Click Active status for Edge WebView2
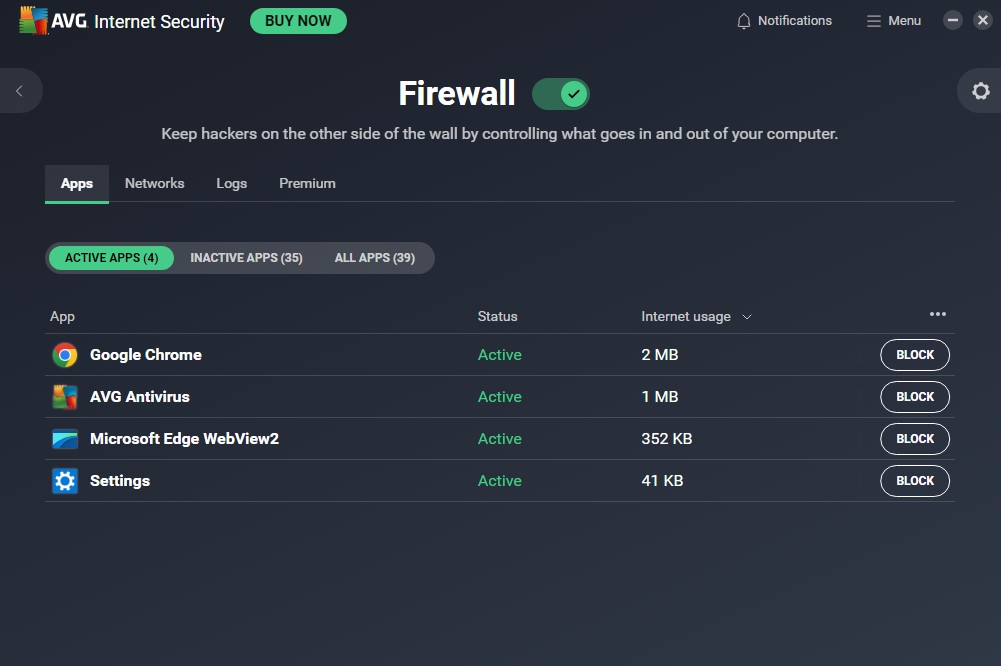The image size is (1001, 666). coord(500,439)
